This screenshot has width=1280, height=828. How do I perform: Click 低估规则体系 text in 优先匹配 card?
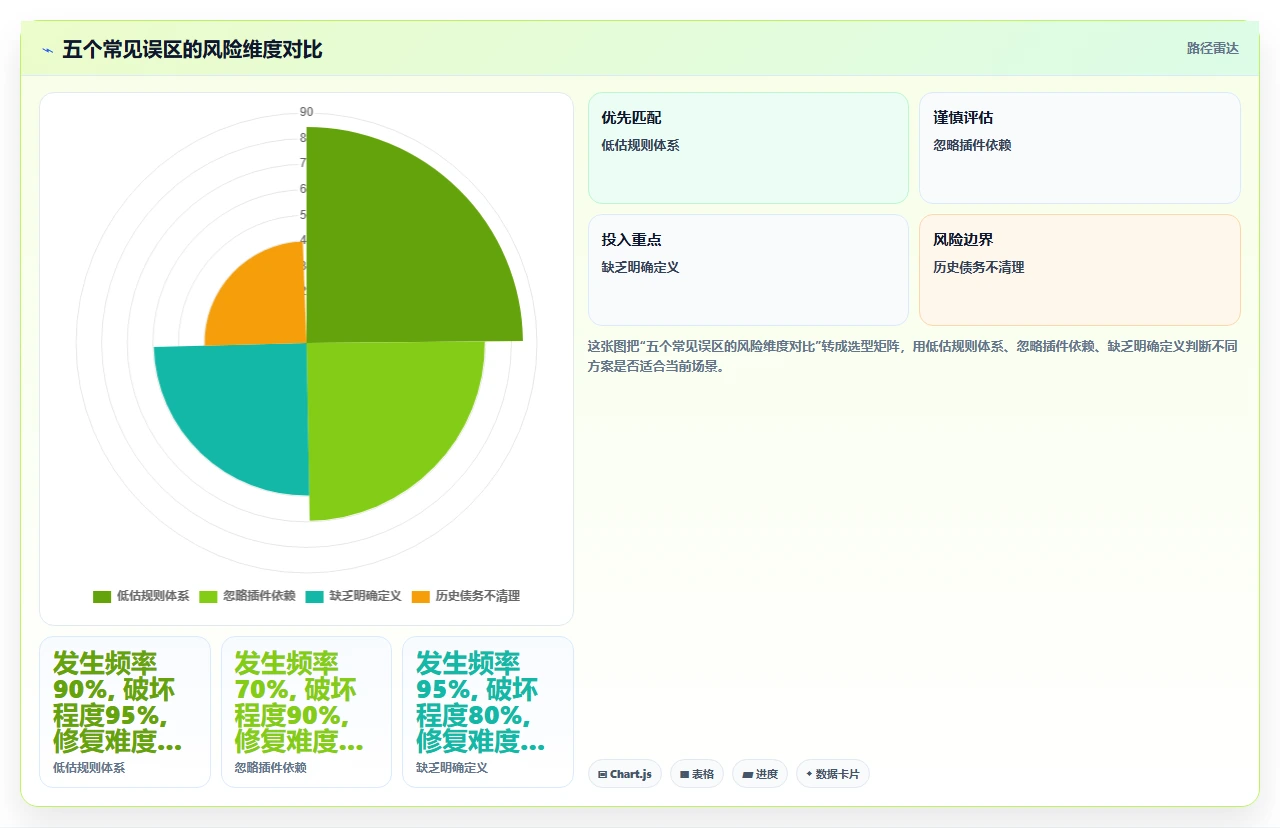pos(640,145)
